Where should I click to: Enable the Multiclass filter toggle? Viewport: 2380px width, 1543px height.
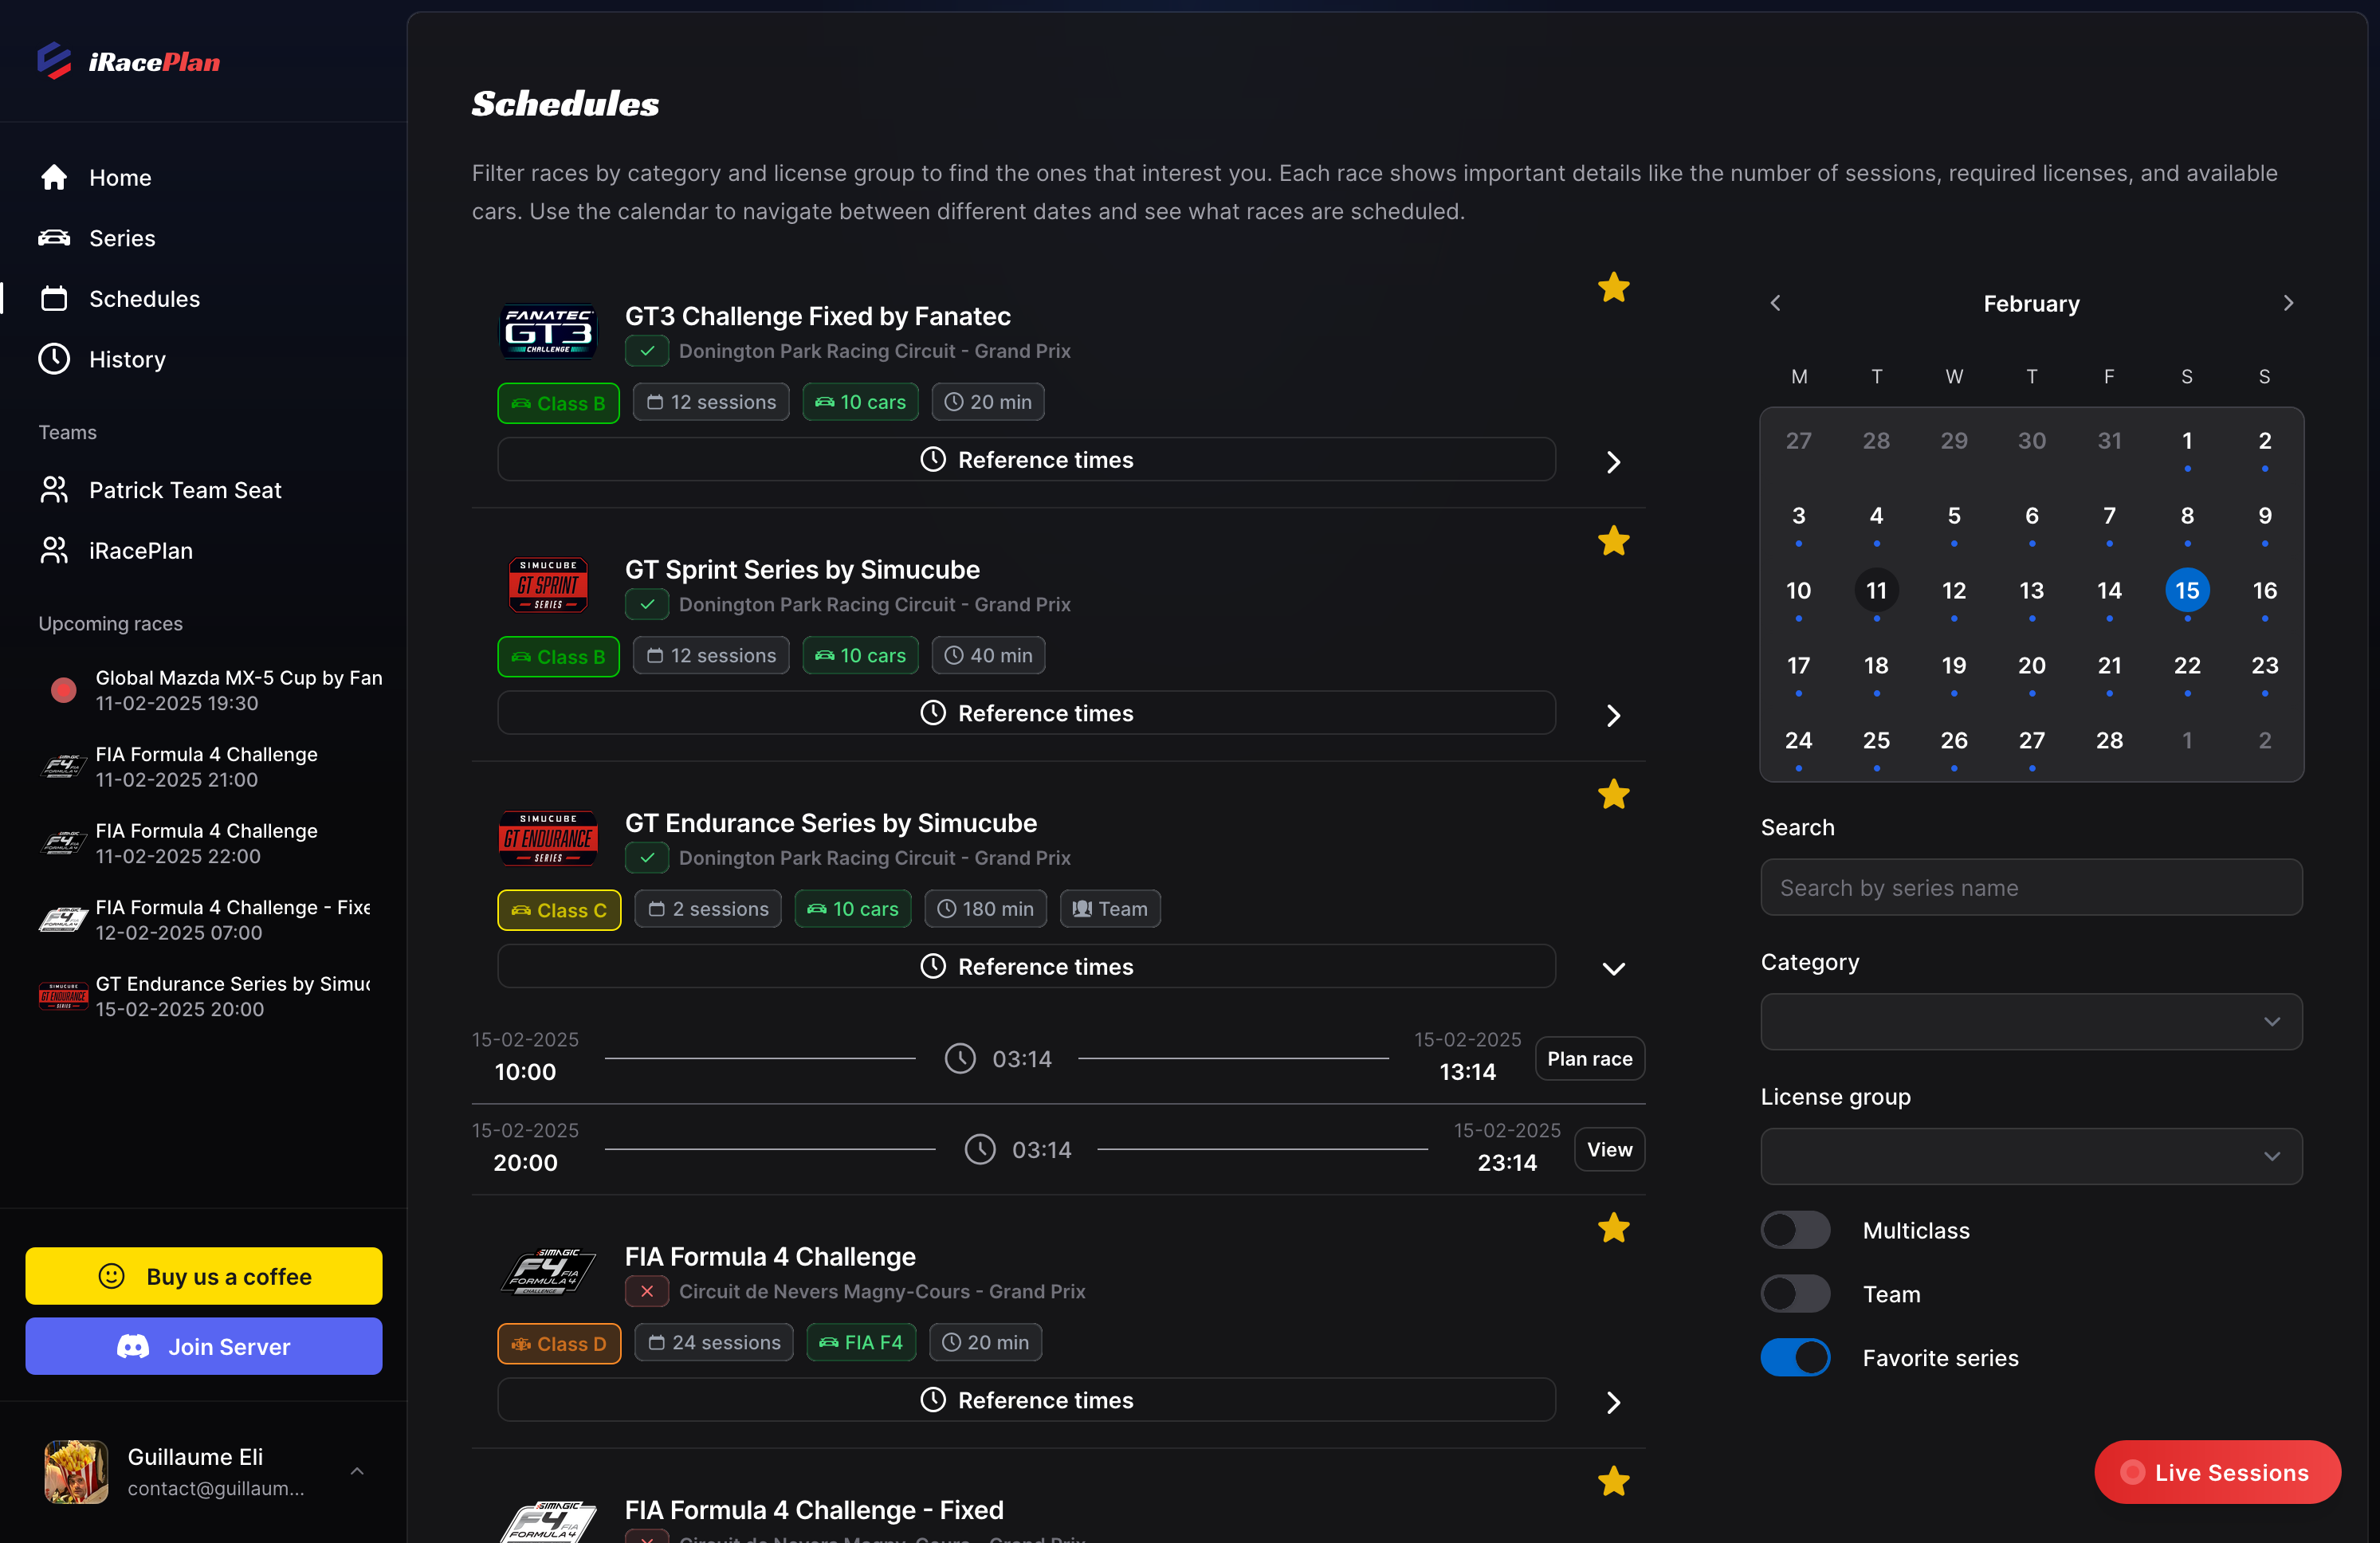coord(1795,1230)
